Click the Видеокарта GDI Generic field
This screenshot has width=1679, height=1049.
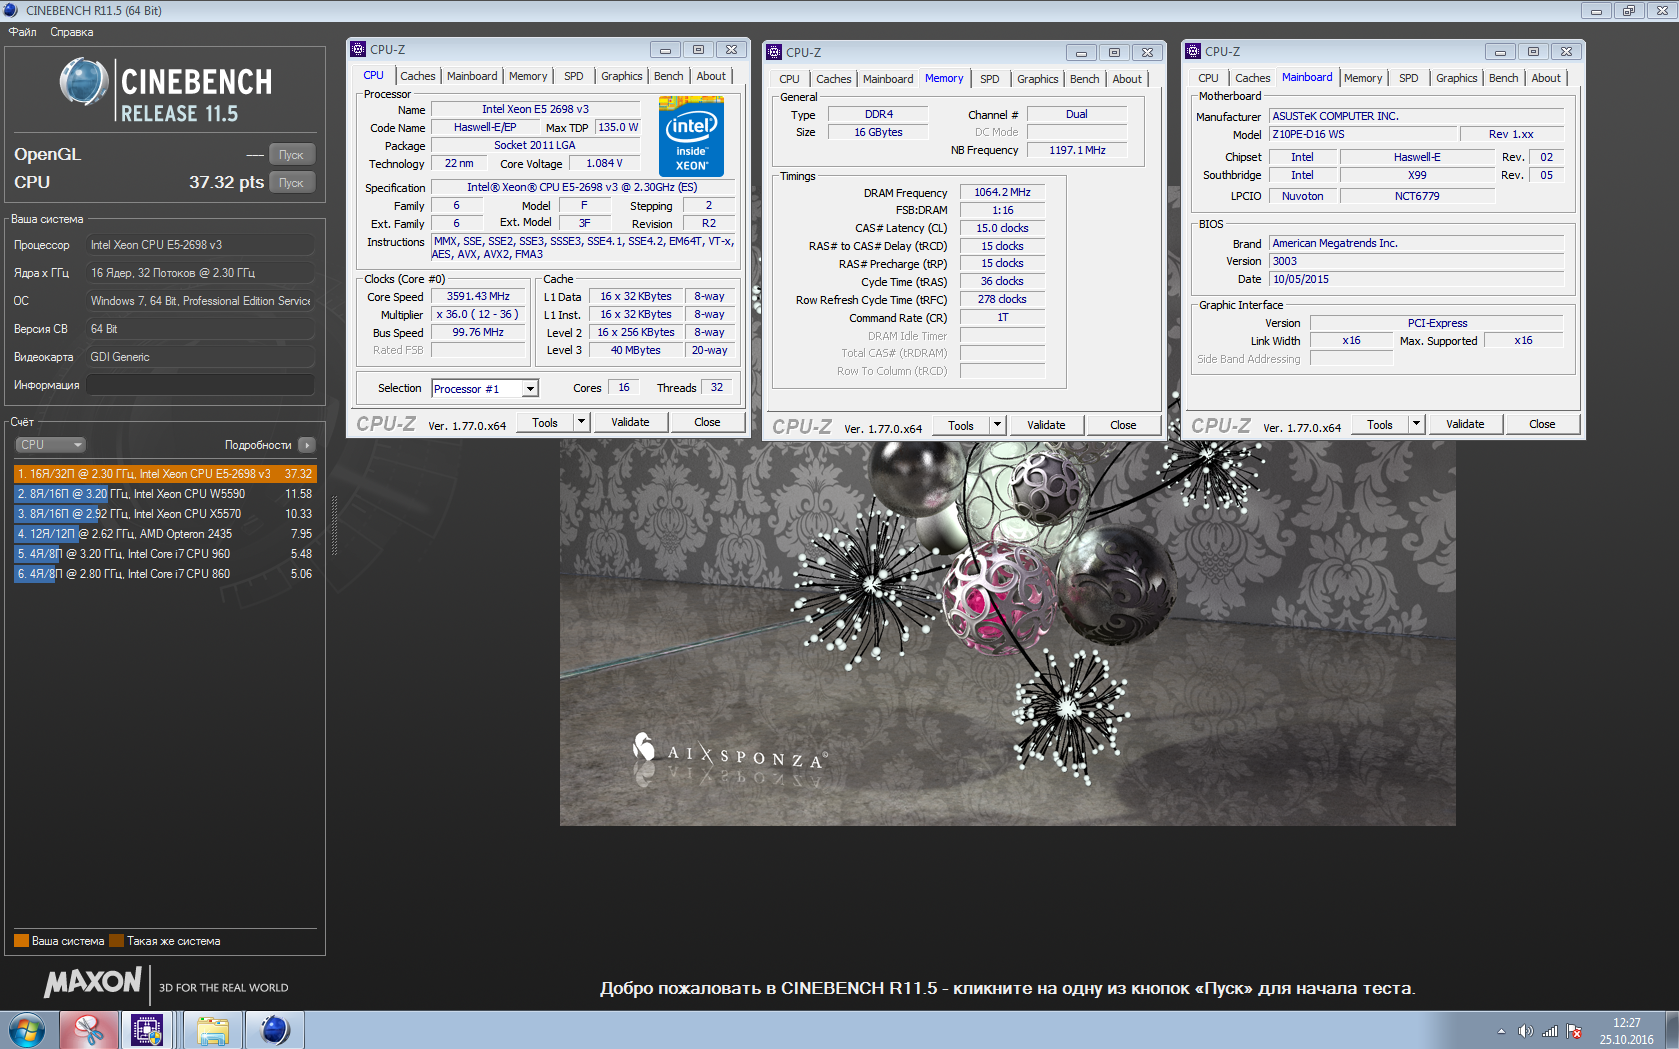pyautogui.click(x=200, y=357)
